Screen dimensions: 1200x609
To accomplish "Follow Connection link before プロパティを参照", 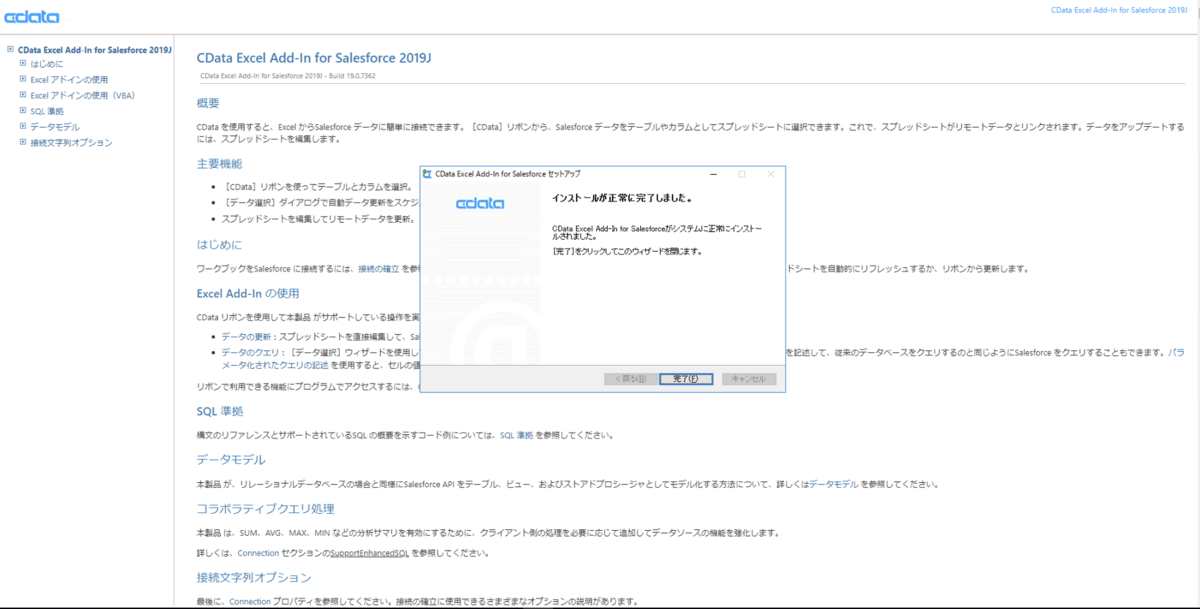I will pyautogui.click(x=250, y=602).
